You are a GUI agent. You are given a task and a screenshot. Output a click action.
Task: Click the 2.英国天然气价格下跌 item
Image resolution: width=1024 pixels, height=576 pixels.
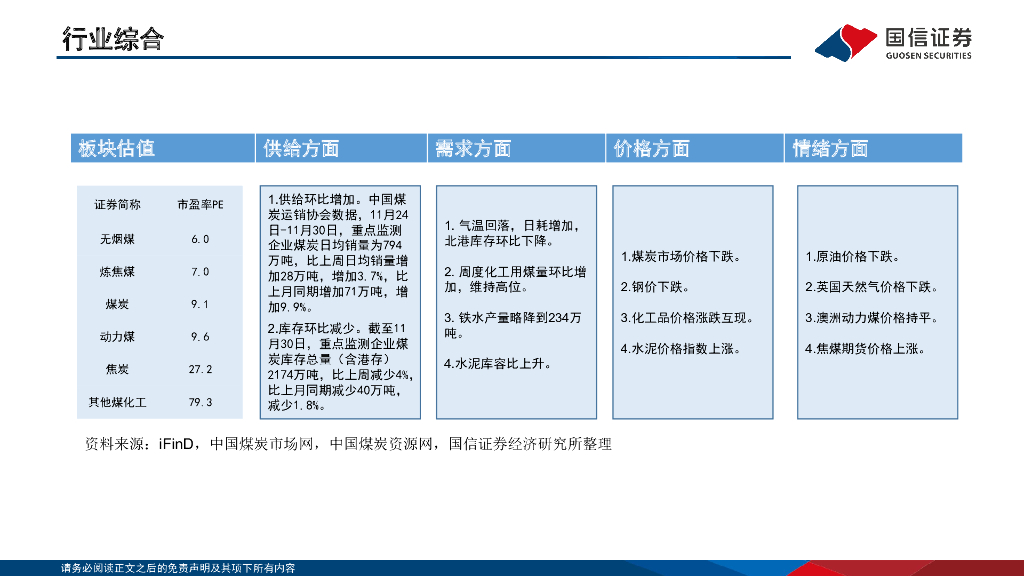click(872, 287)
